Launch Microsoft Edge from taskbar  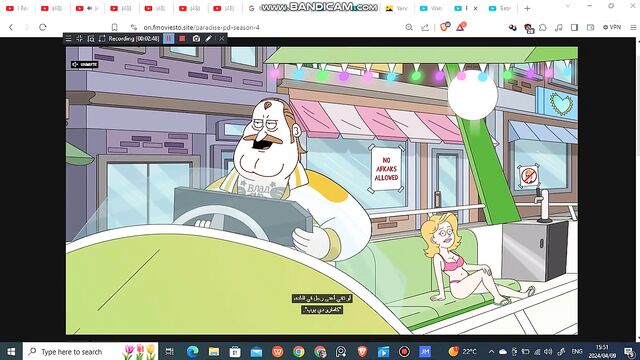193,351
